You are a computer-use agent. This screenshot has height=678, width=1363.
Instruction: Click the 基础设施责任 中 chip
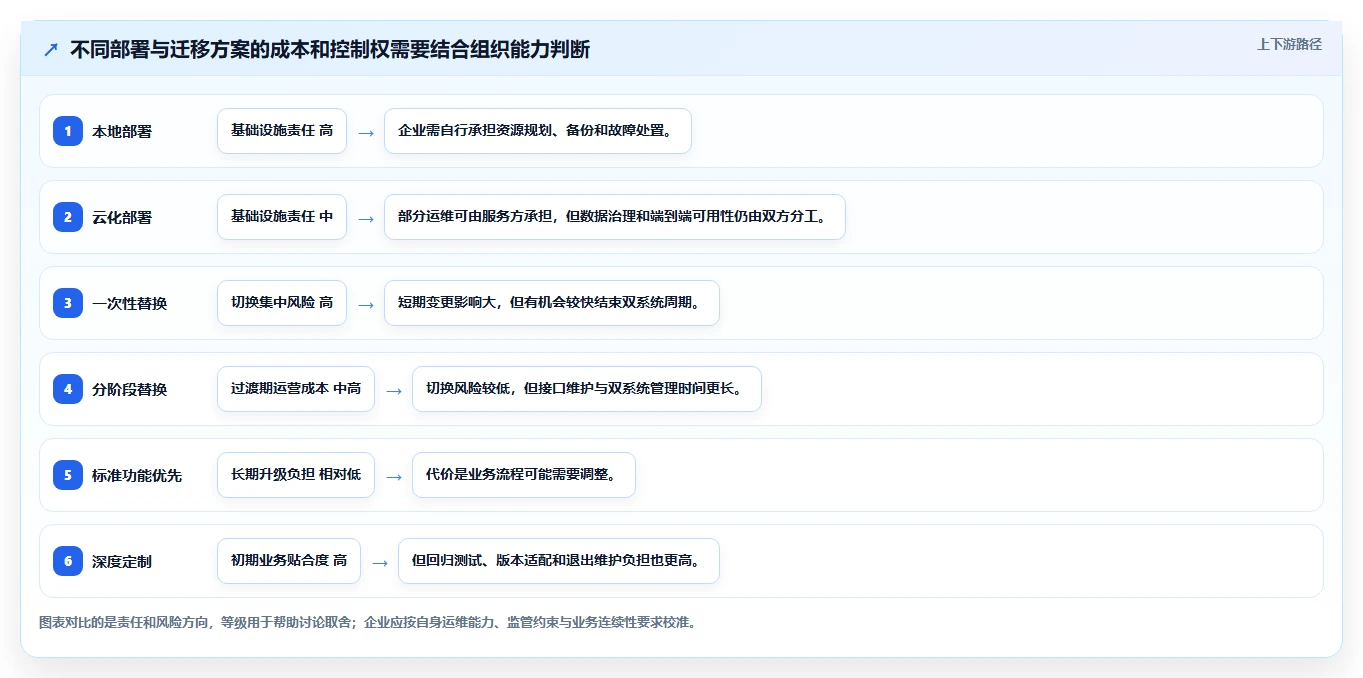tap(282, 217)
